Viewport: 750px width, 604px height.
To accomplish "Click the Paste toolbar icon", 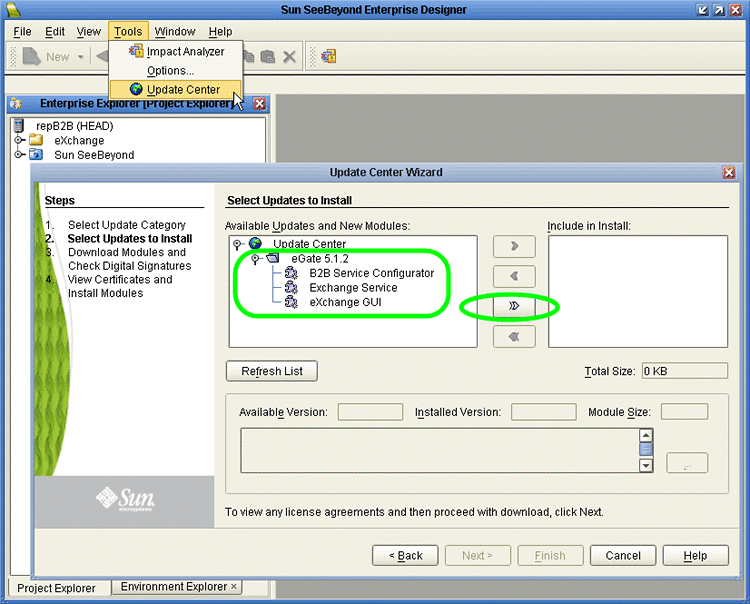I will (267, 56).
